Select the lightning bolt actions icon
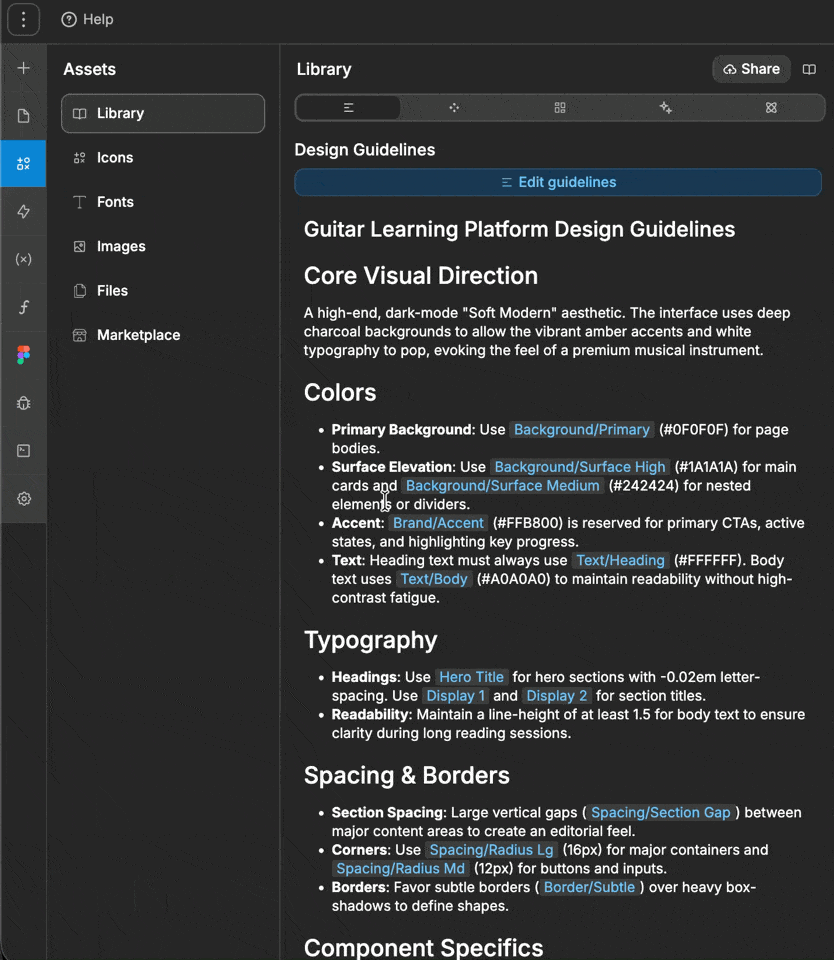The image size is (834, 960). 23,211
